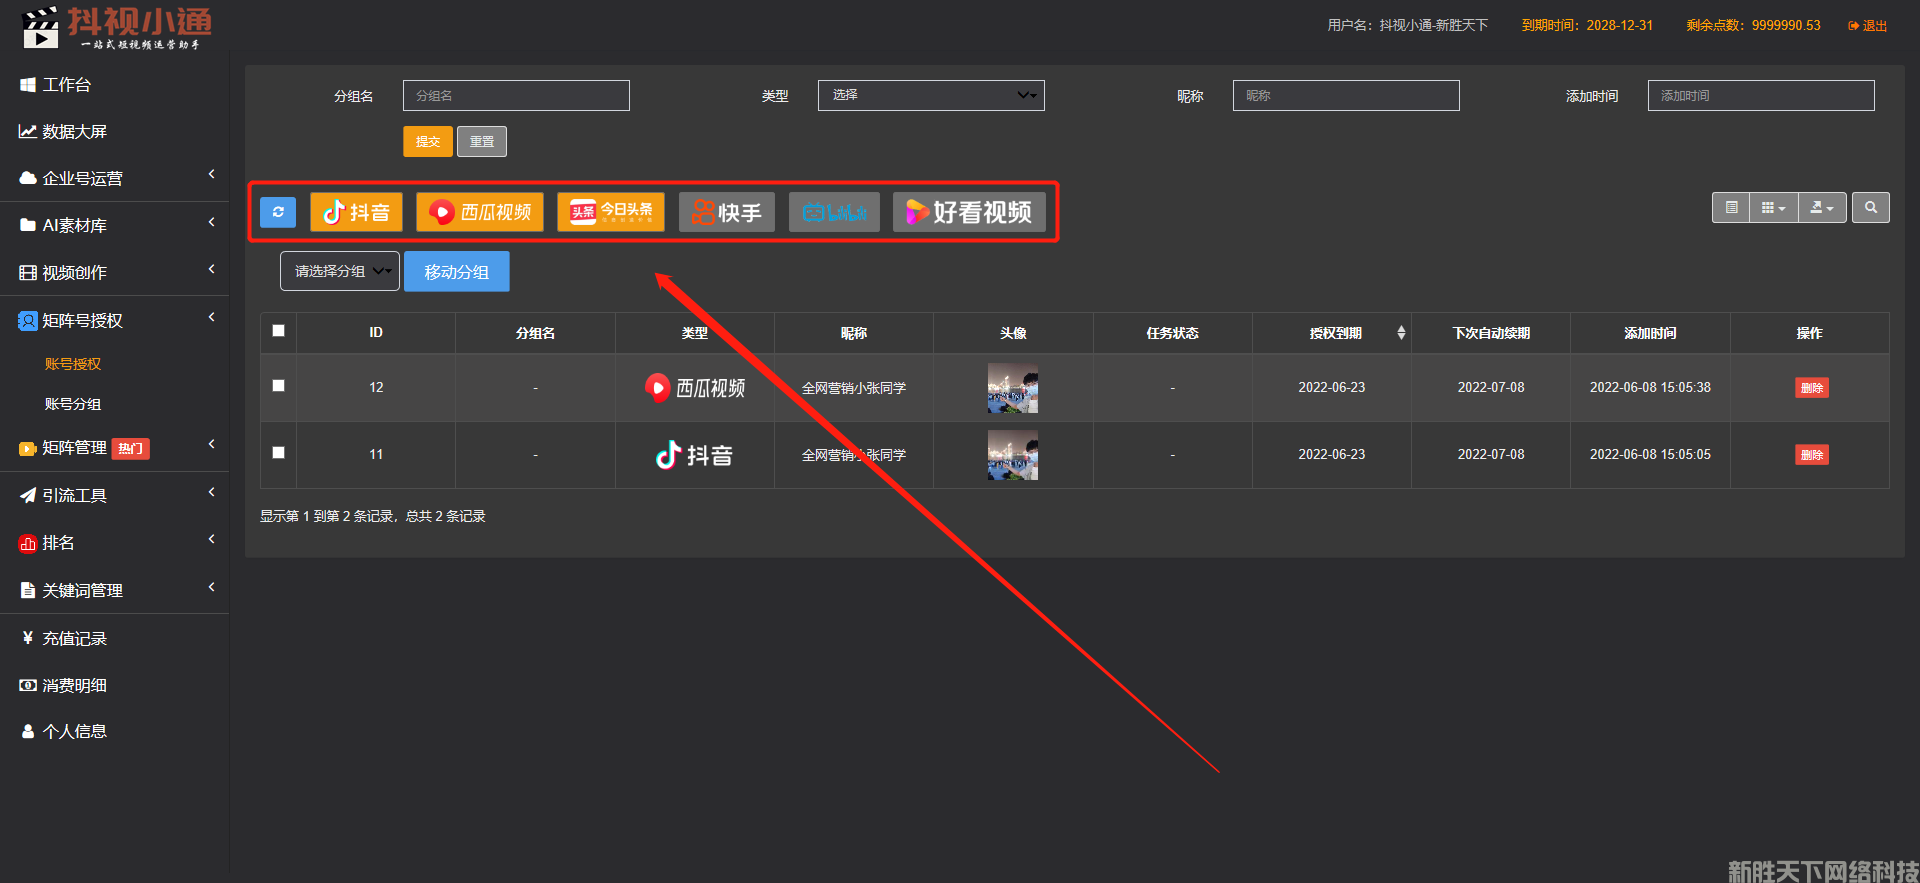The width and height of the screenshot is (1920, 883).
Task: Click the 添加时间 input field
Action: point(1761,96)
